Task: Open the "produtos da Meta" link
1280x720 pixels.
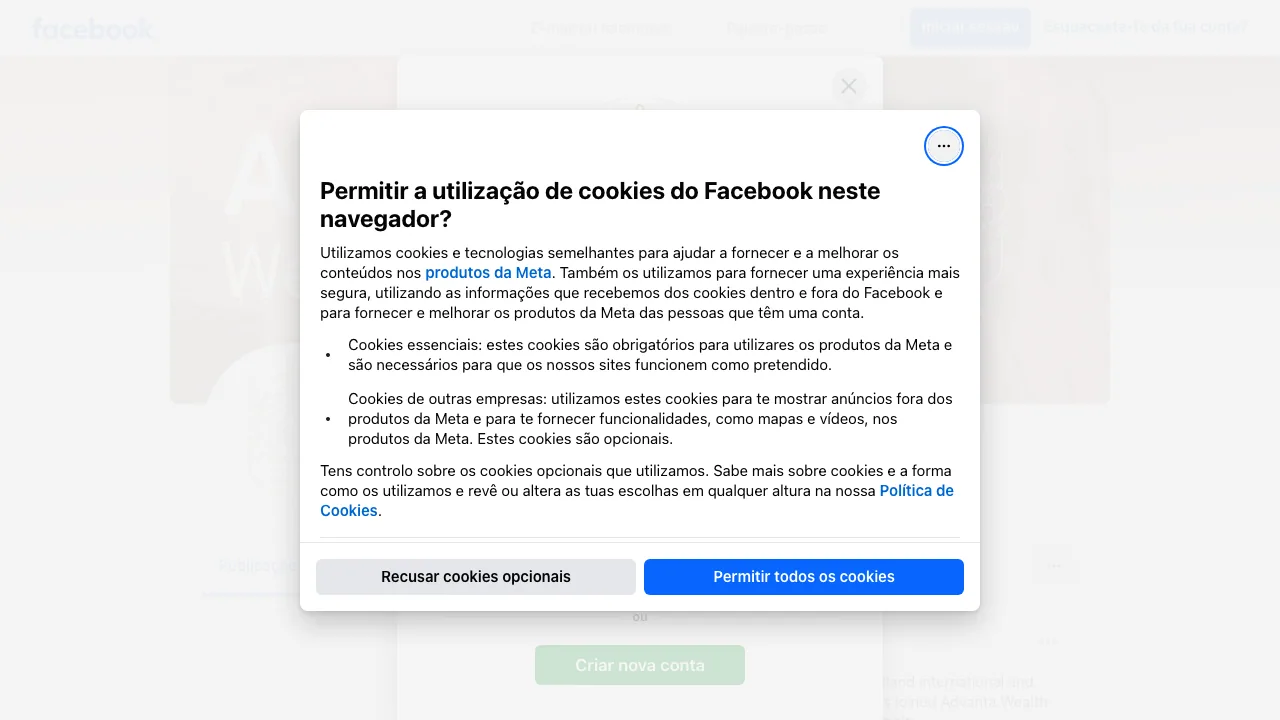Action: [x=488, y=273]
